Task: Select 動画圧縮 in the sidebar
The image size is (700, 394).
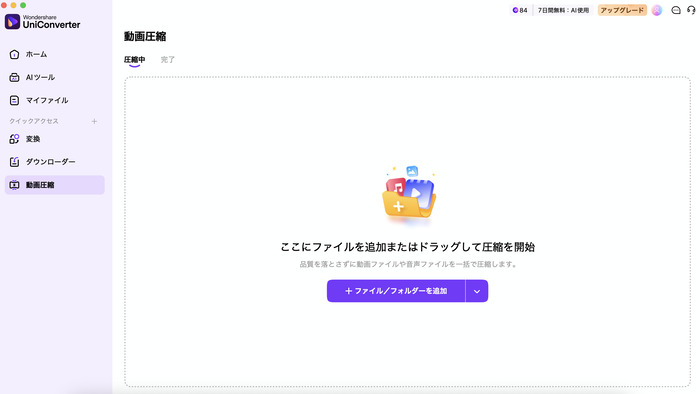Action: (x=54, y=185)
